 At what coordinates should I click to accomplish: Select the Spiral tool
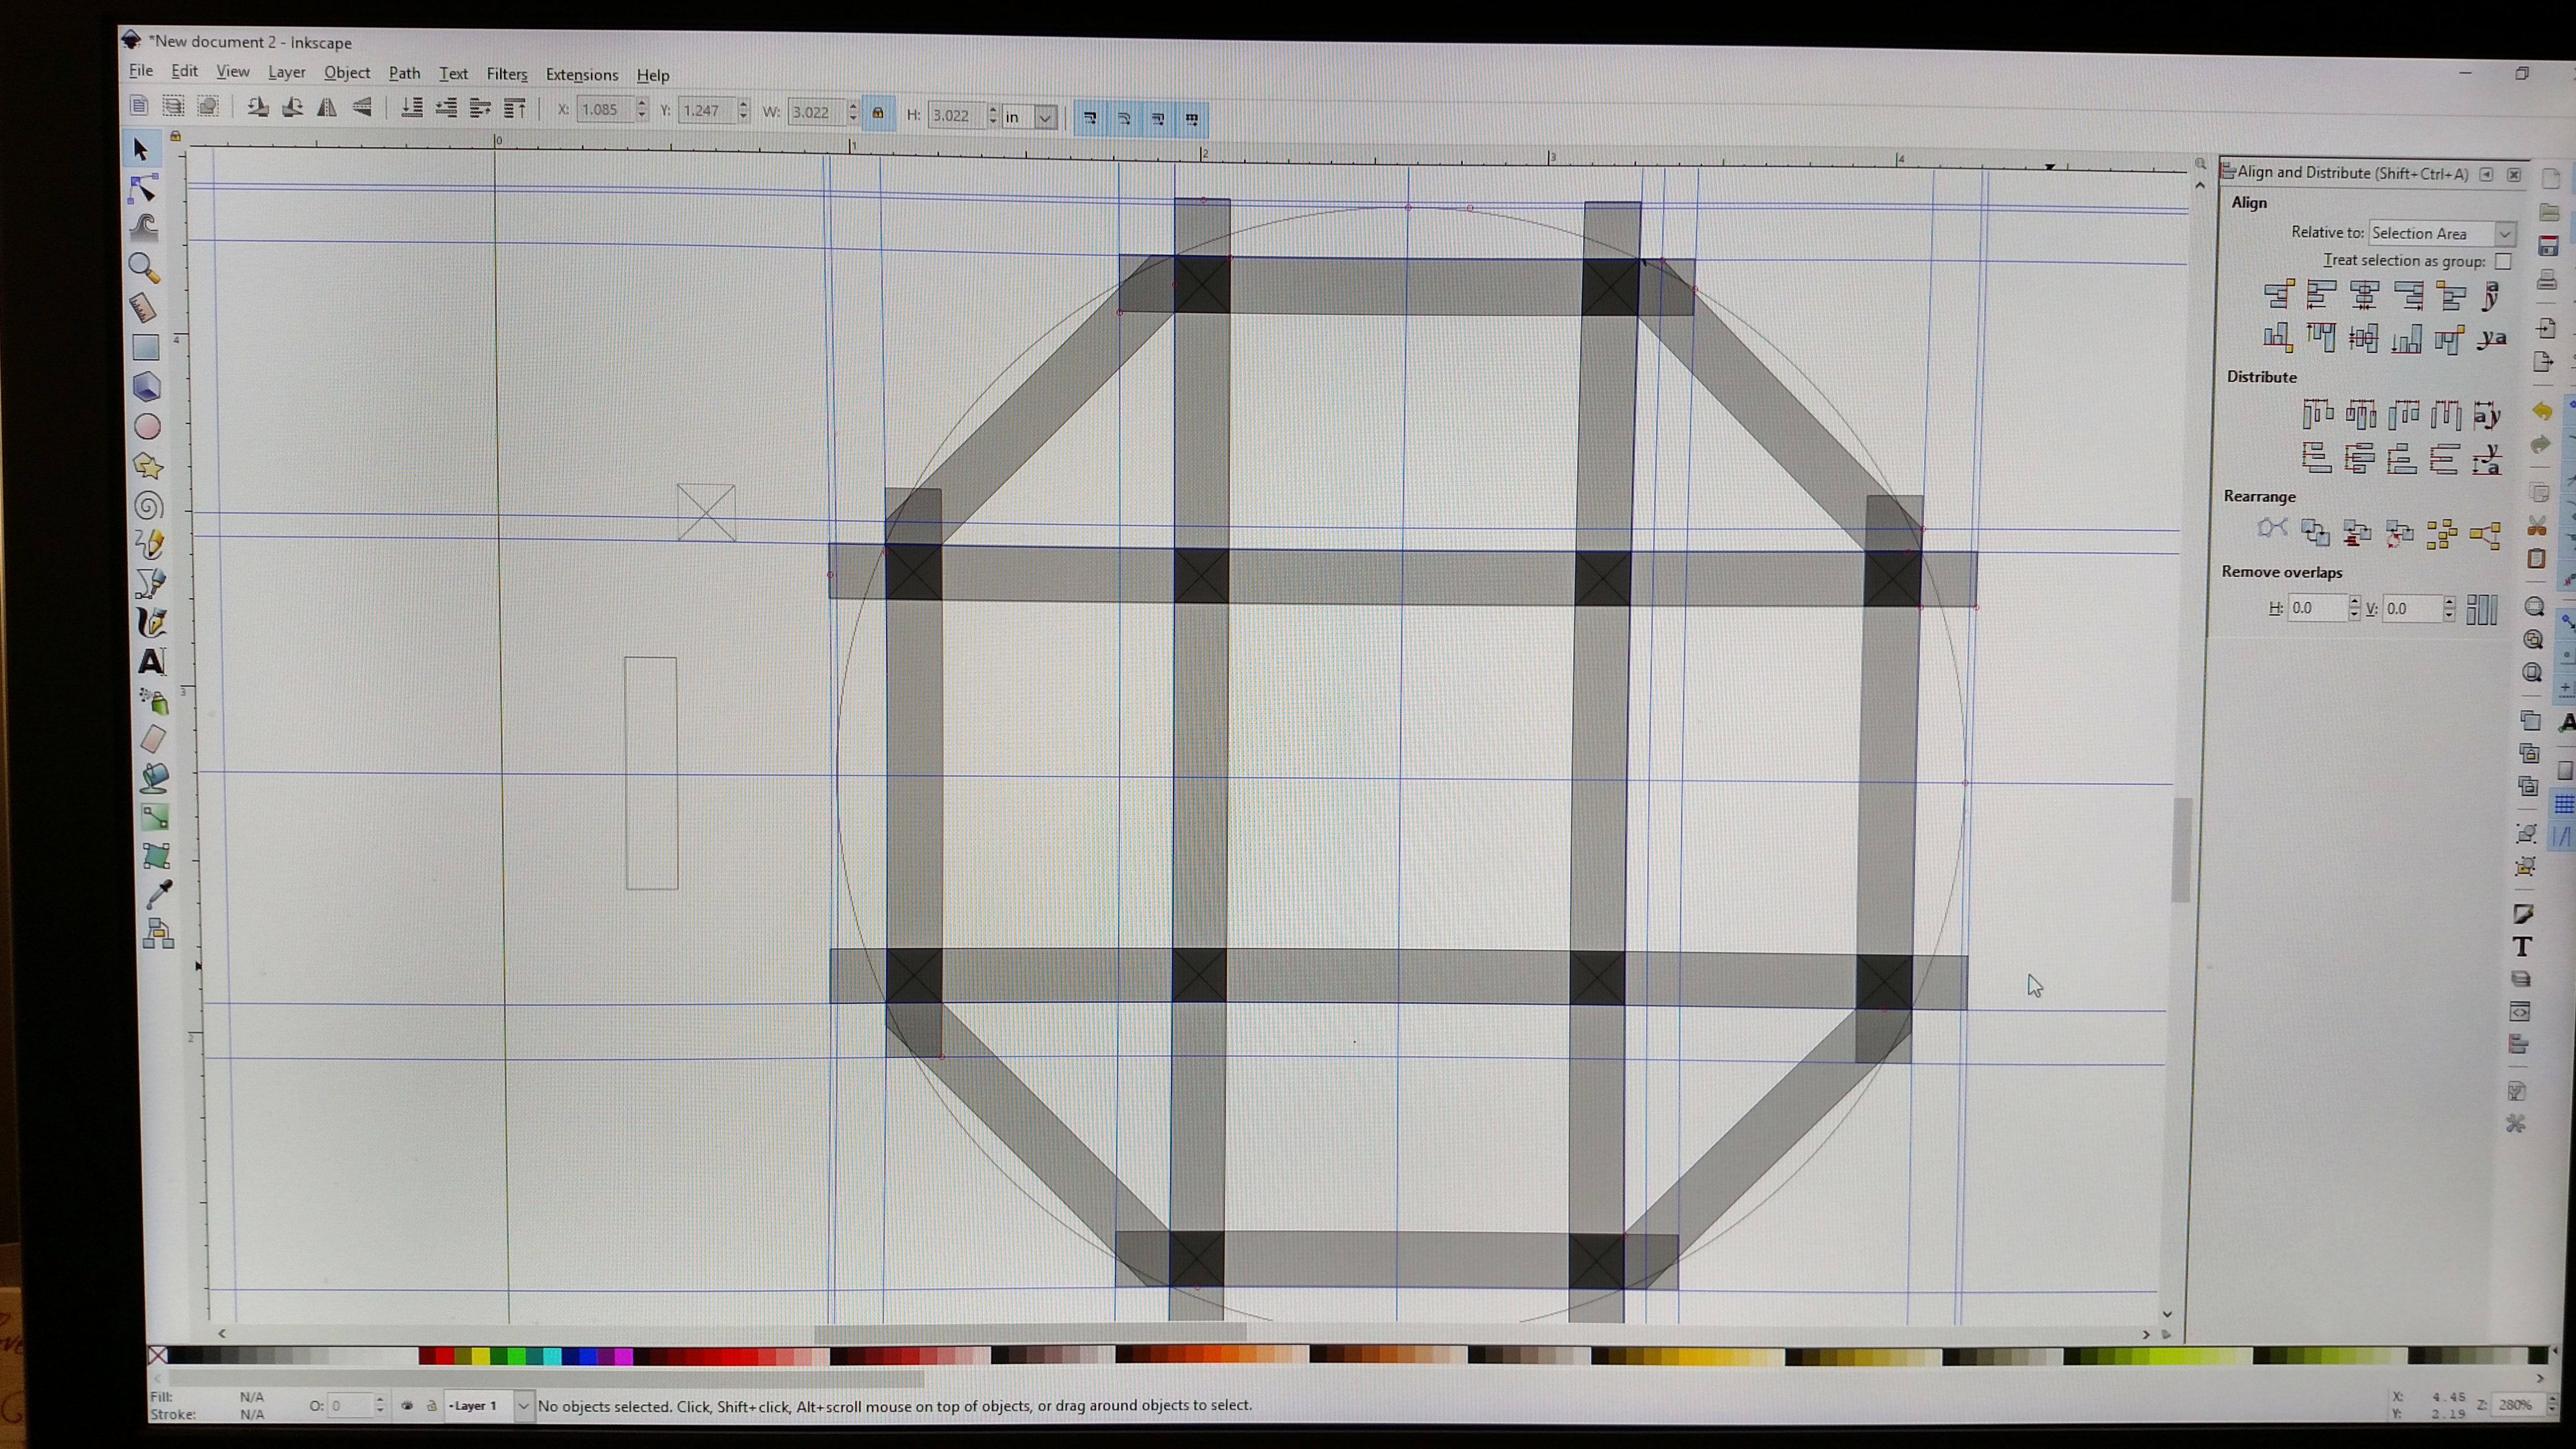point(149,506)
